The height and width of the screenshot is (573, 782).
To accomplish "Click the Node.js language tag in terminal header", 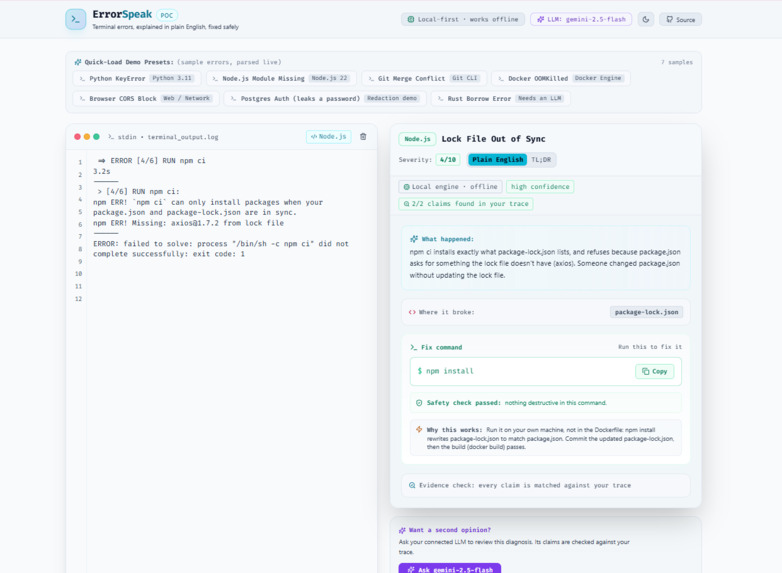I will 328,137.
